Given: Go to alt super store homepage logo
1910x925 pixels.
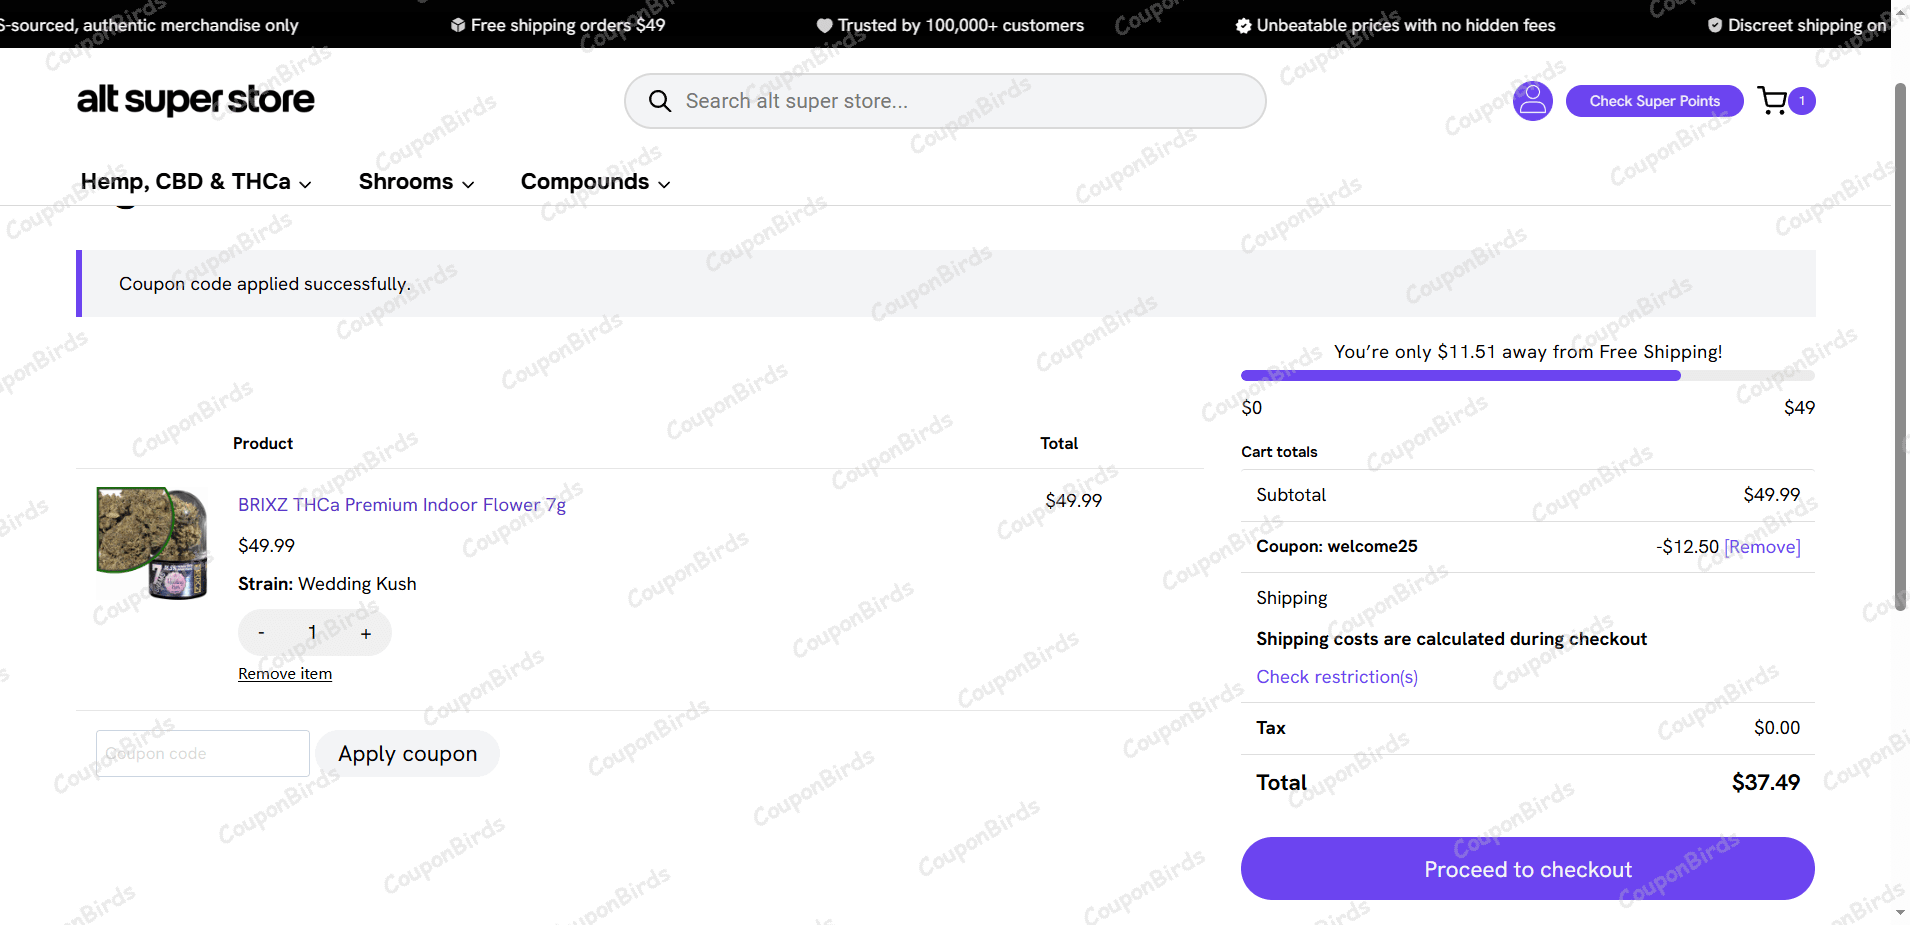Looking at the screenshot, I should click(196, 100).
